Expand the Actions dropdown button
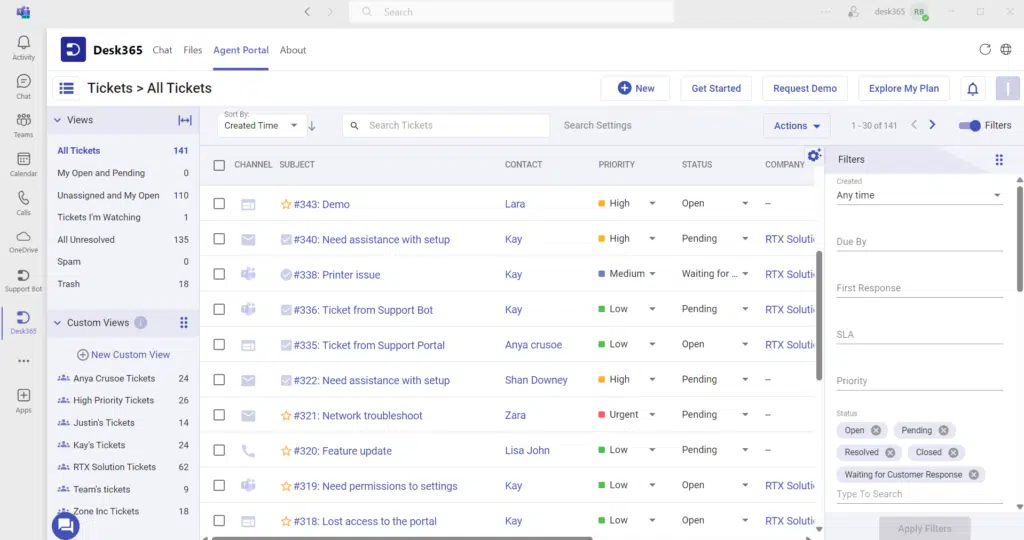The height and width of the screenshot is (540, 1024). pyautogui.click(x=796, y=126)
